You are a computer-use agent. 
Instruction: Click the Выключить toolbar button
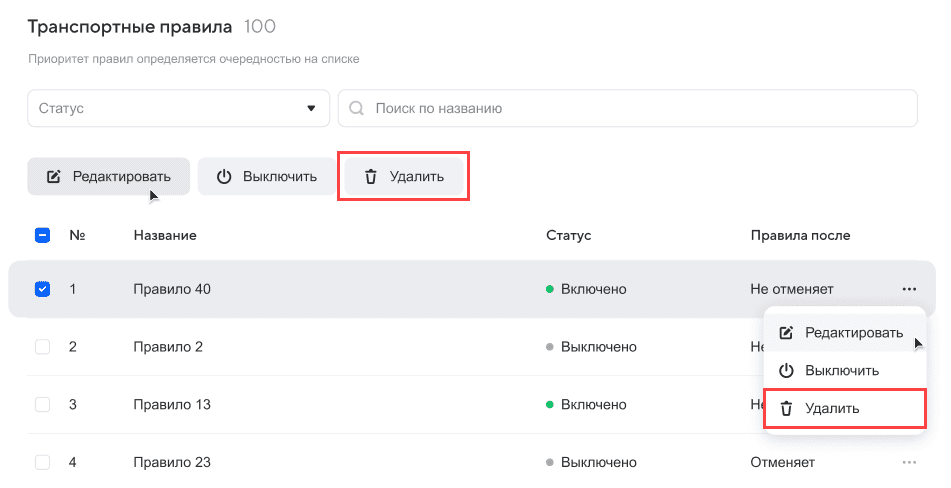(267, 176)
